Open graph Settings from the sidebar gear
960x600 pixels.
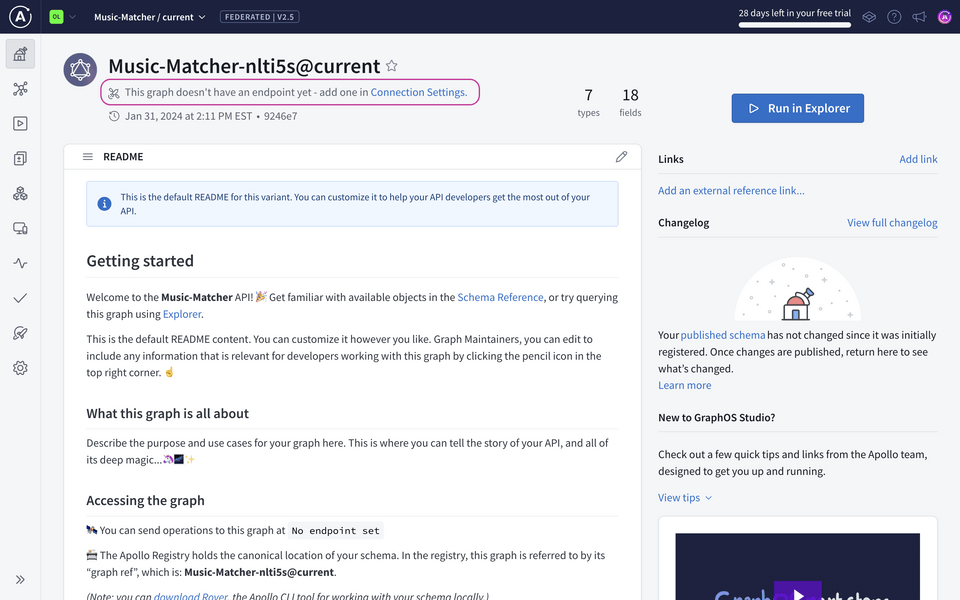(20, 367)
